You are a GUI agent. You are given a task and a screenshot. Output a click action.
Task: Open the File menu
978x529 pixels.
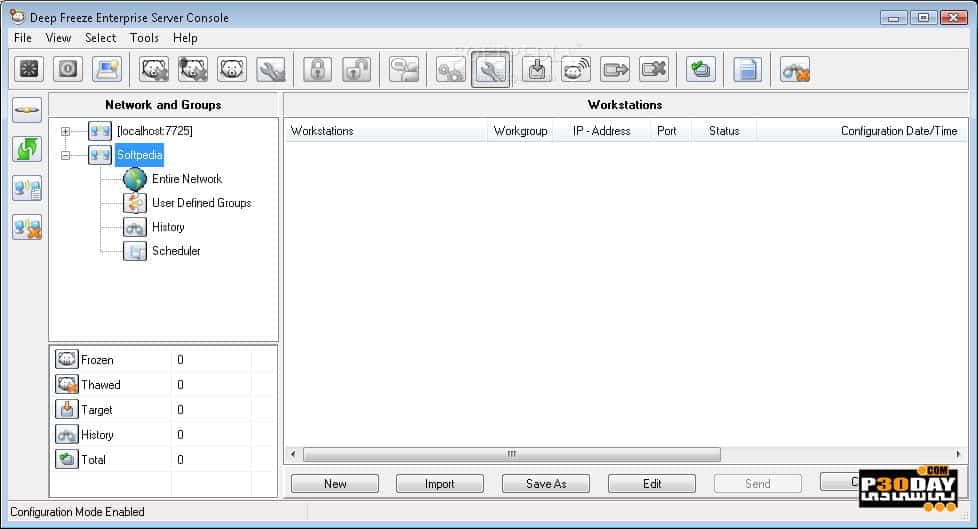point(22,38)
